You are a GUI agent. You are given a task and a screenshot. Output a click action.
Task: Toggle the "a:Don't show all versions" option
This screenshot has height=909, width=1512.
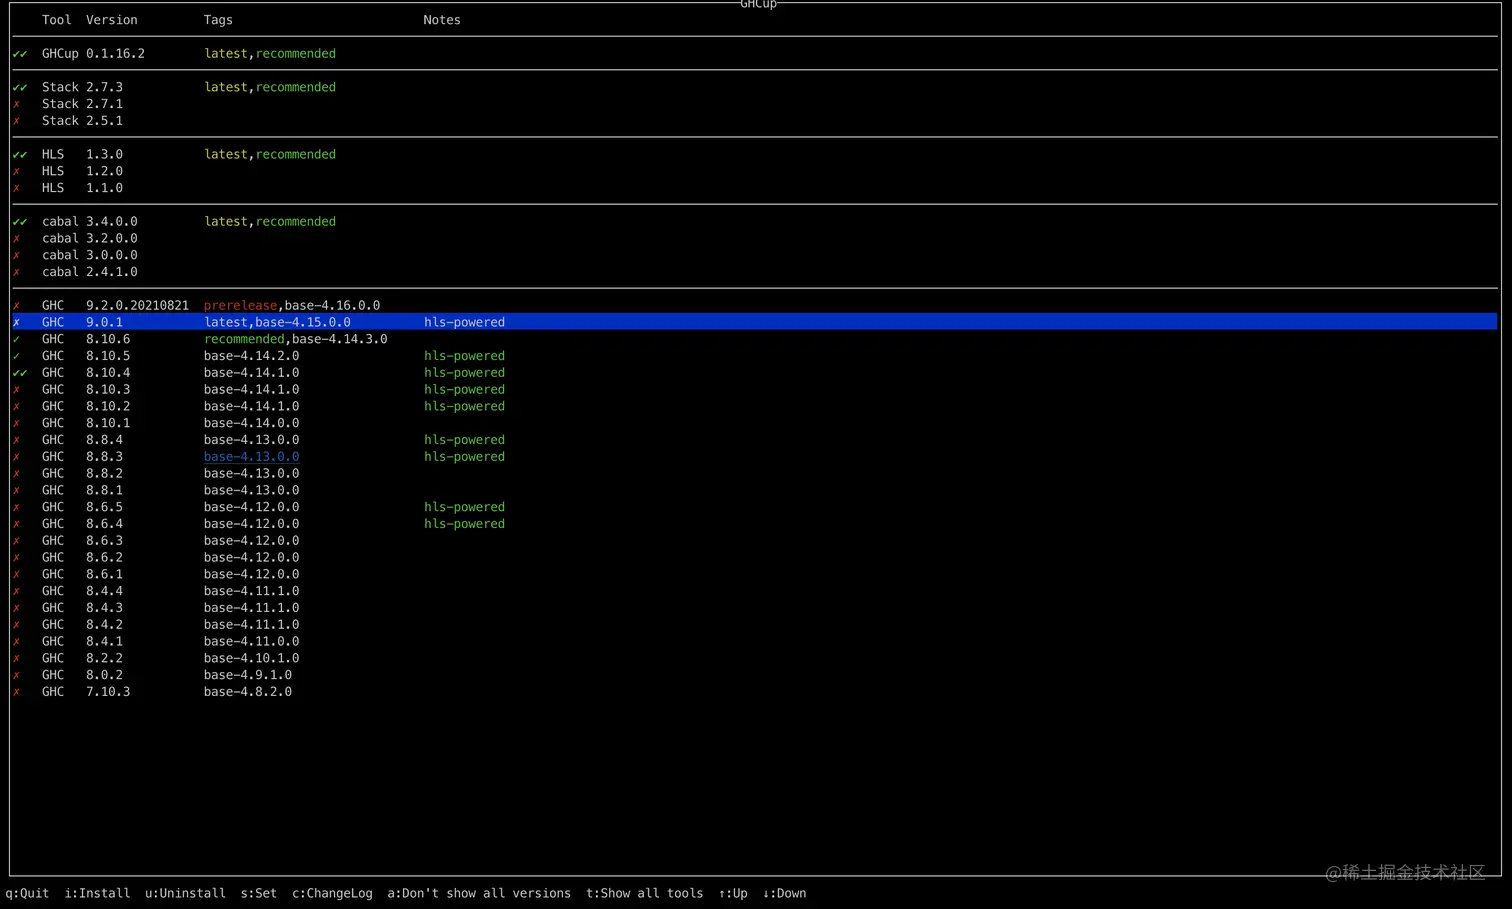click(x=479, y=894)
